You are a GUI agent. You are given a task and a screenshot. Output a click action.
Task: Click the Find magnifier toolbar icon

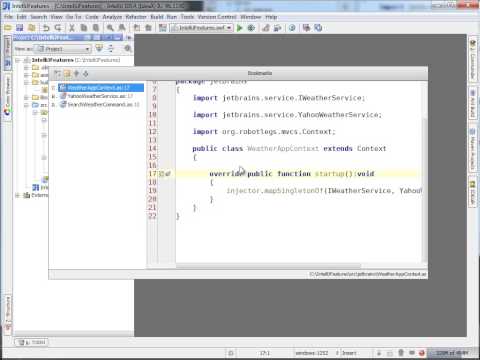click(110, 28)
